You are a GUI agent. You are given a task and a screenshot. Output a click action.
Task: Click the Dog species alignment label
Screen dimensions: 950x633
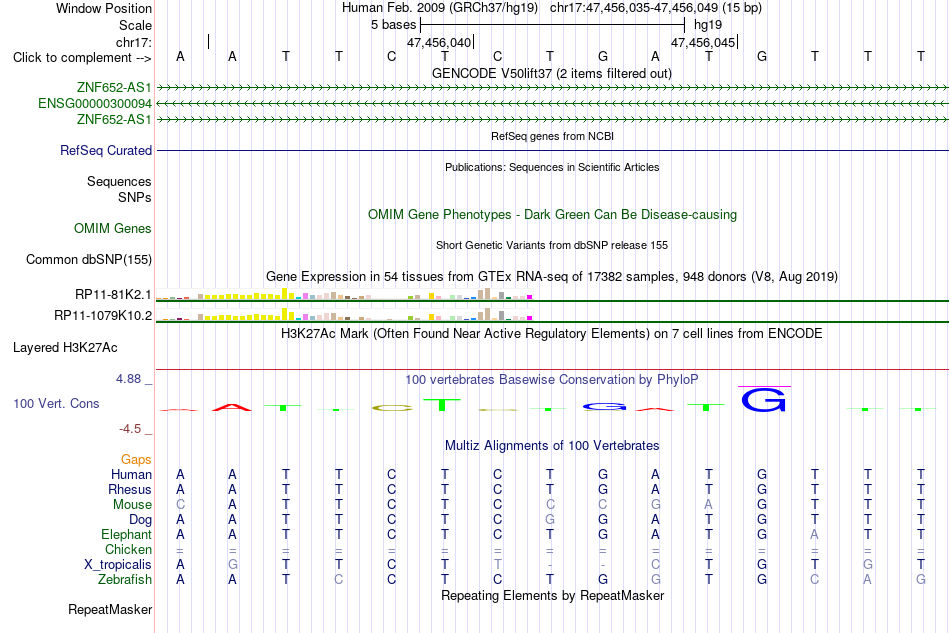click(140, 520)
